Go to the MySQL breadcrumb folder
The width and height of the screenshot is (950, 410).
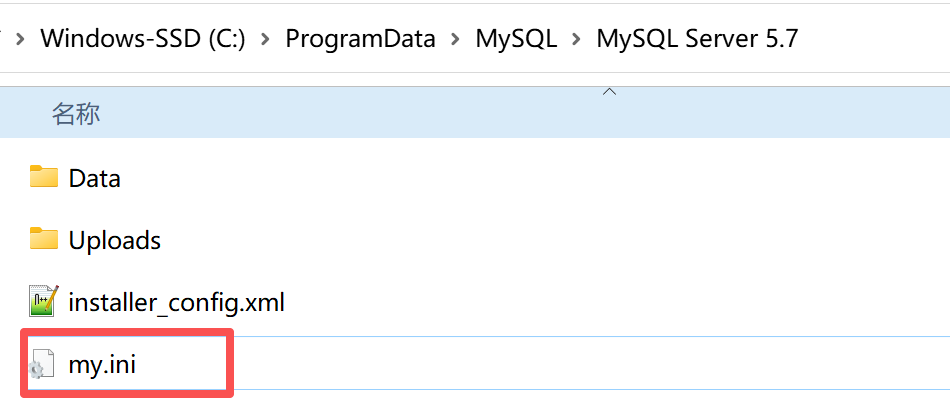[516, 40]
